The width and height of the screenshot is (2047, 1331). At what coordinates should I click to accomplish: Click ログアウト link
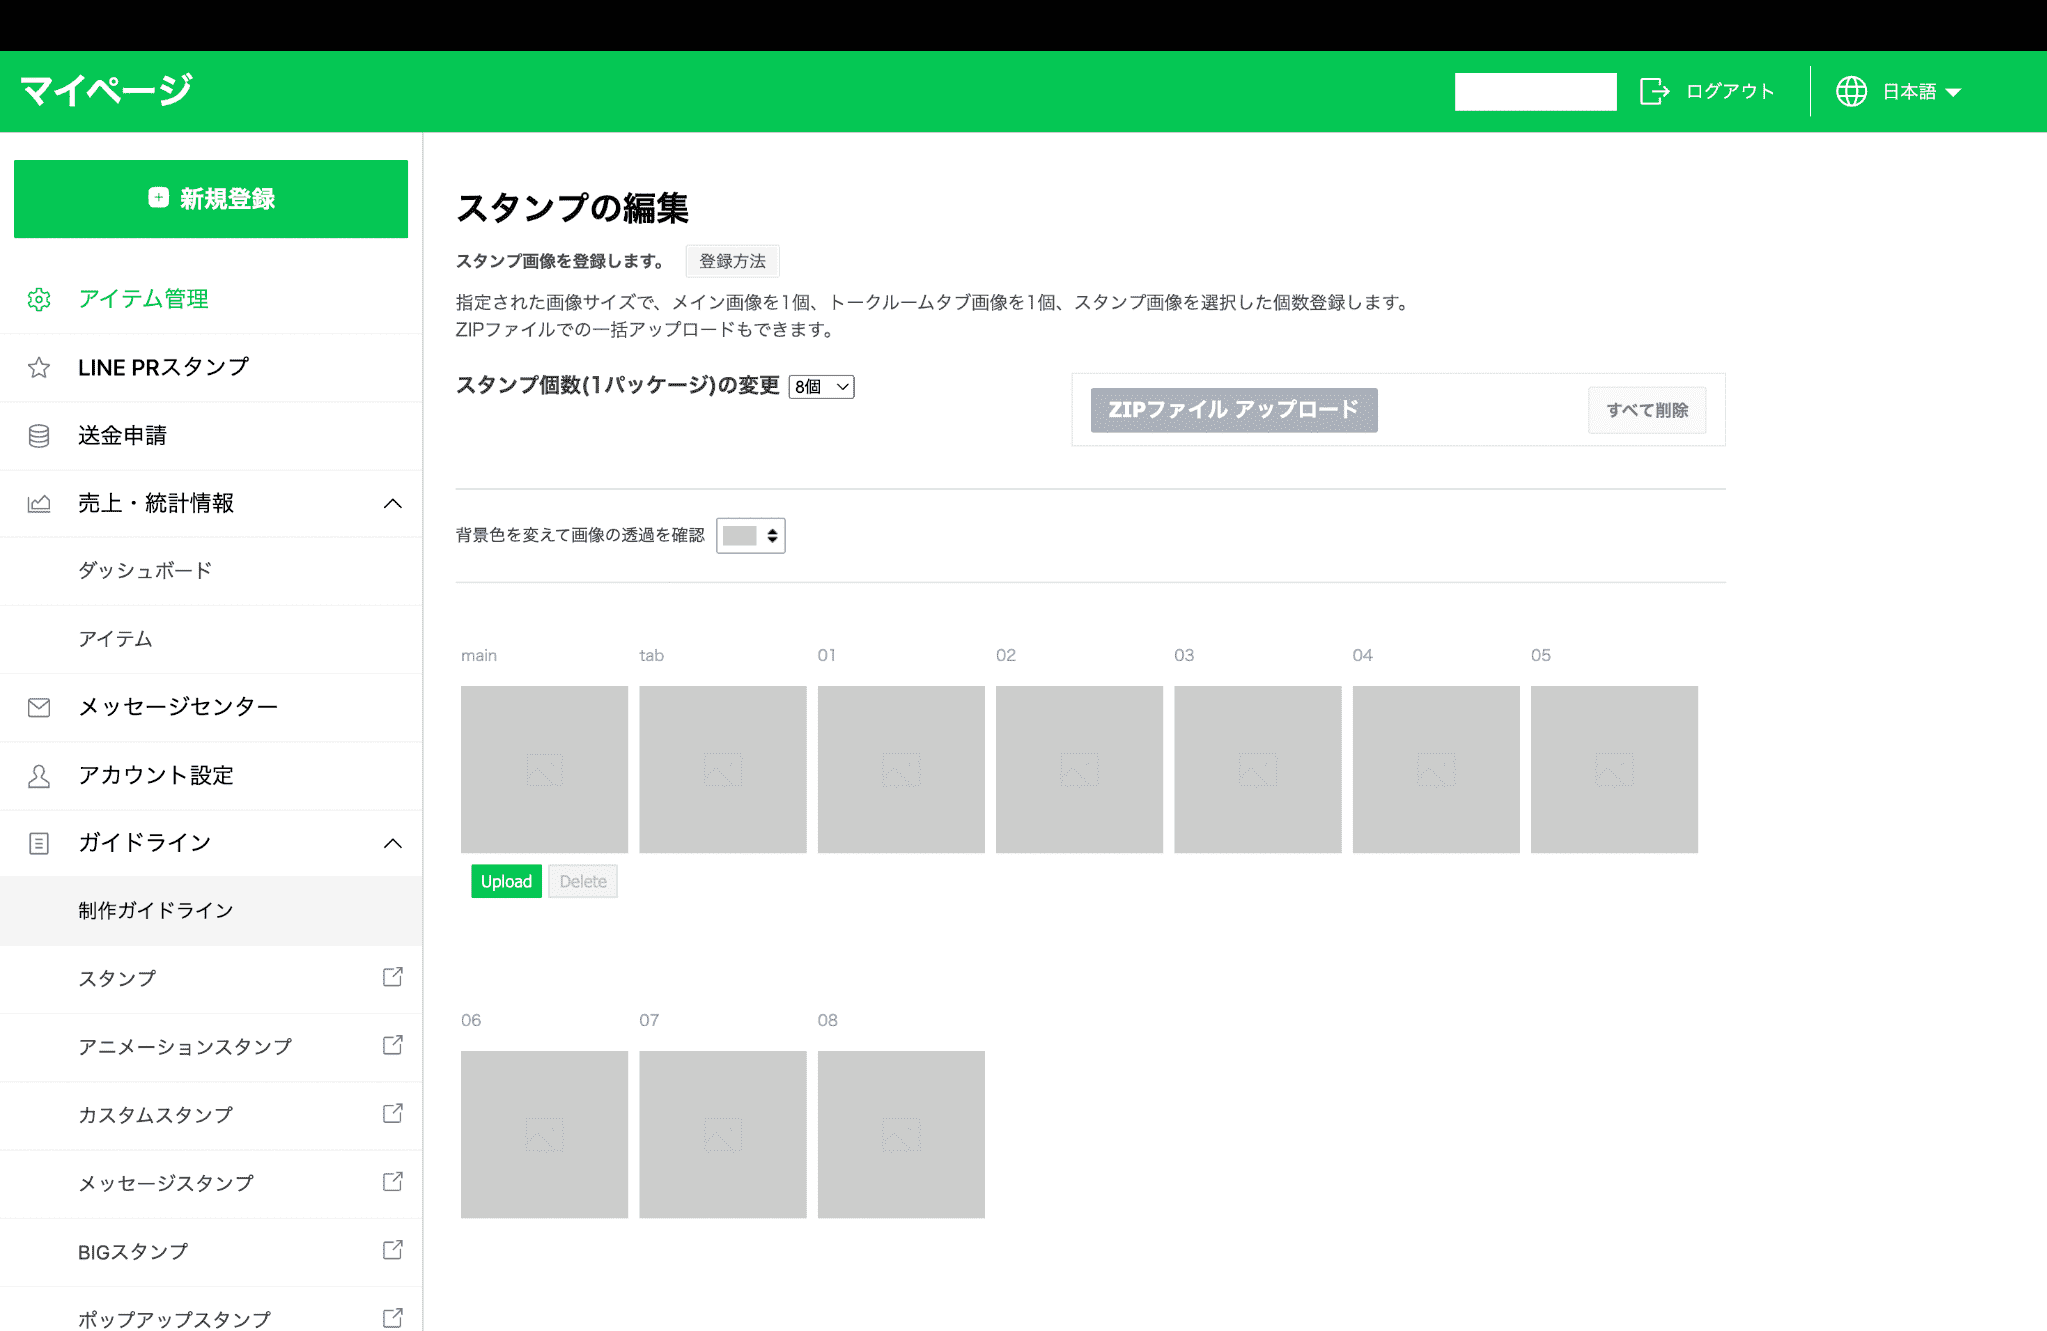coord(1730,91)
